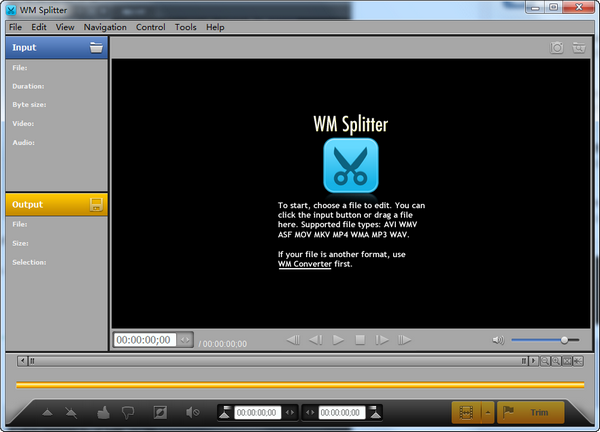Screen dimensions: 600x432
Task: Click the current timecode stepper arrows
Action: (184, 340)
